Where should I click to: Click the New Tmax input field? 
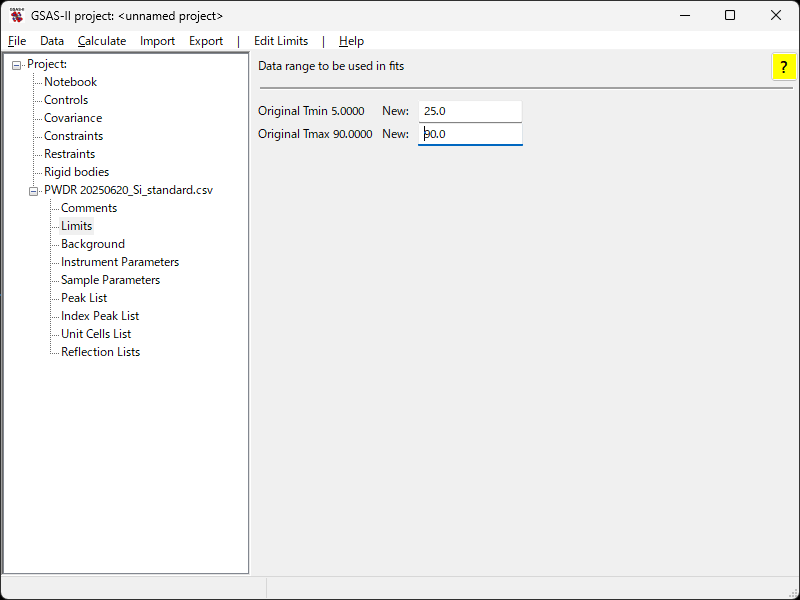click(470, 134)
